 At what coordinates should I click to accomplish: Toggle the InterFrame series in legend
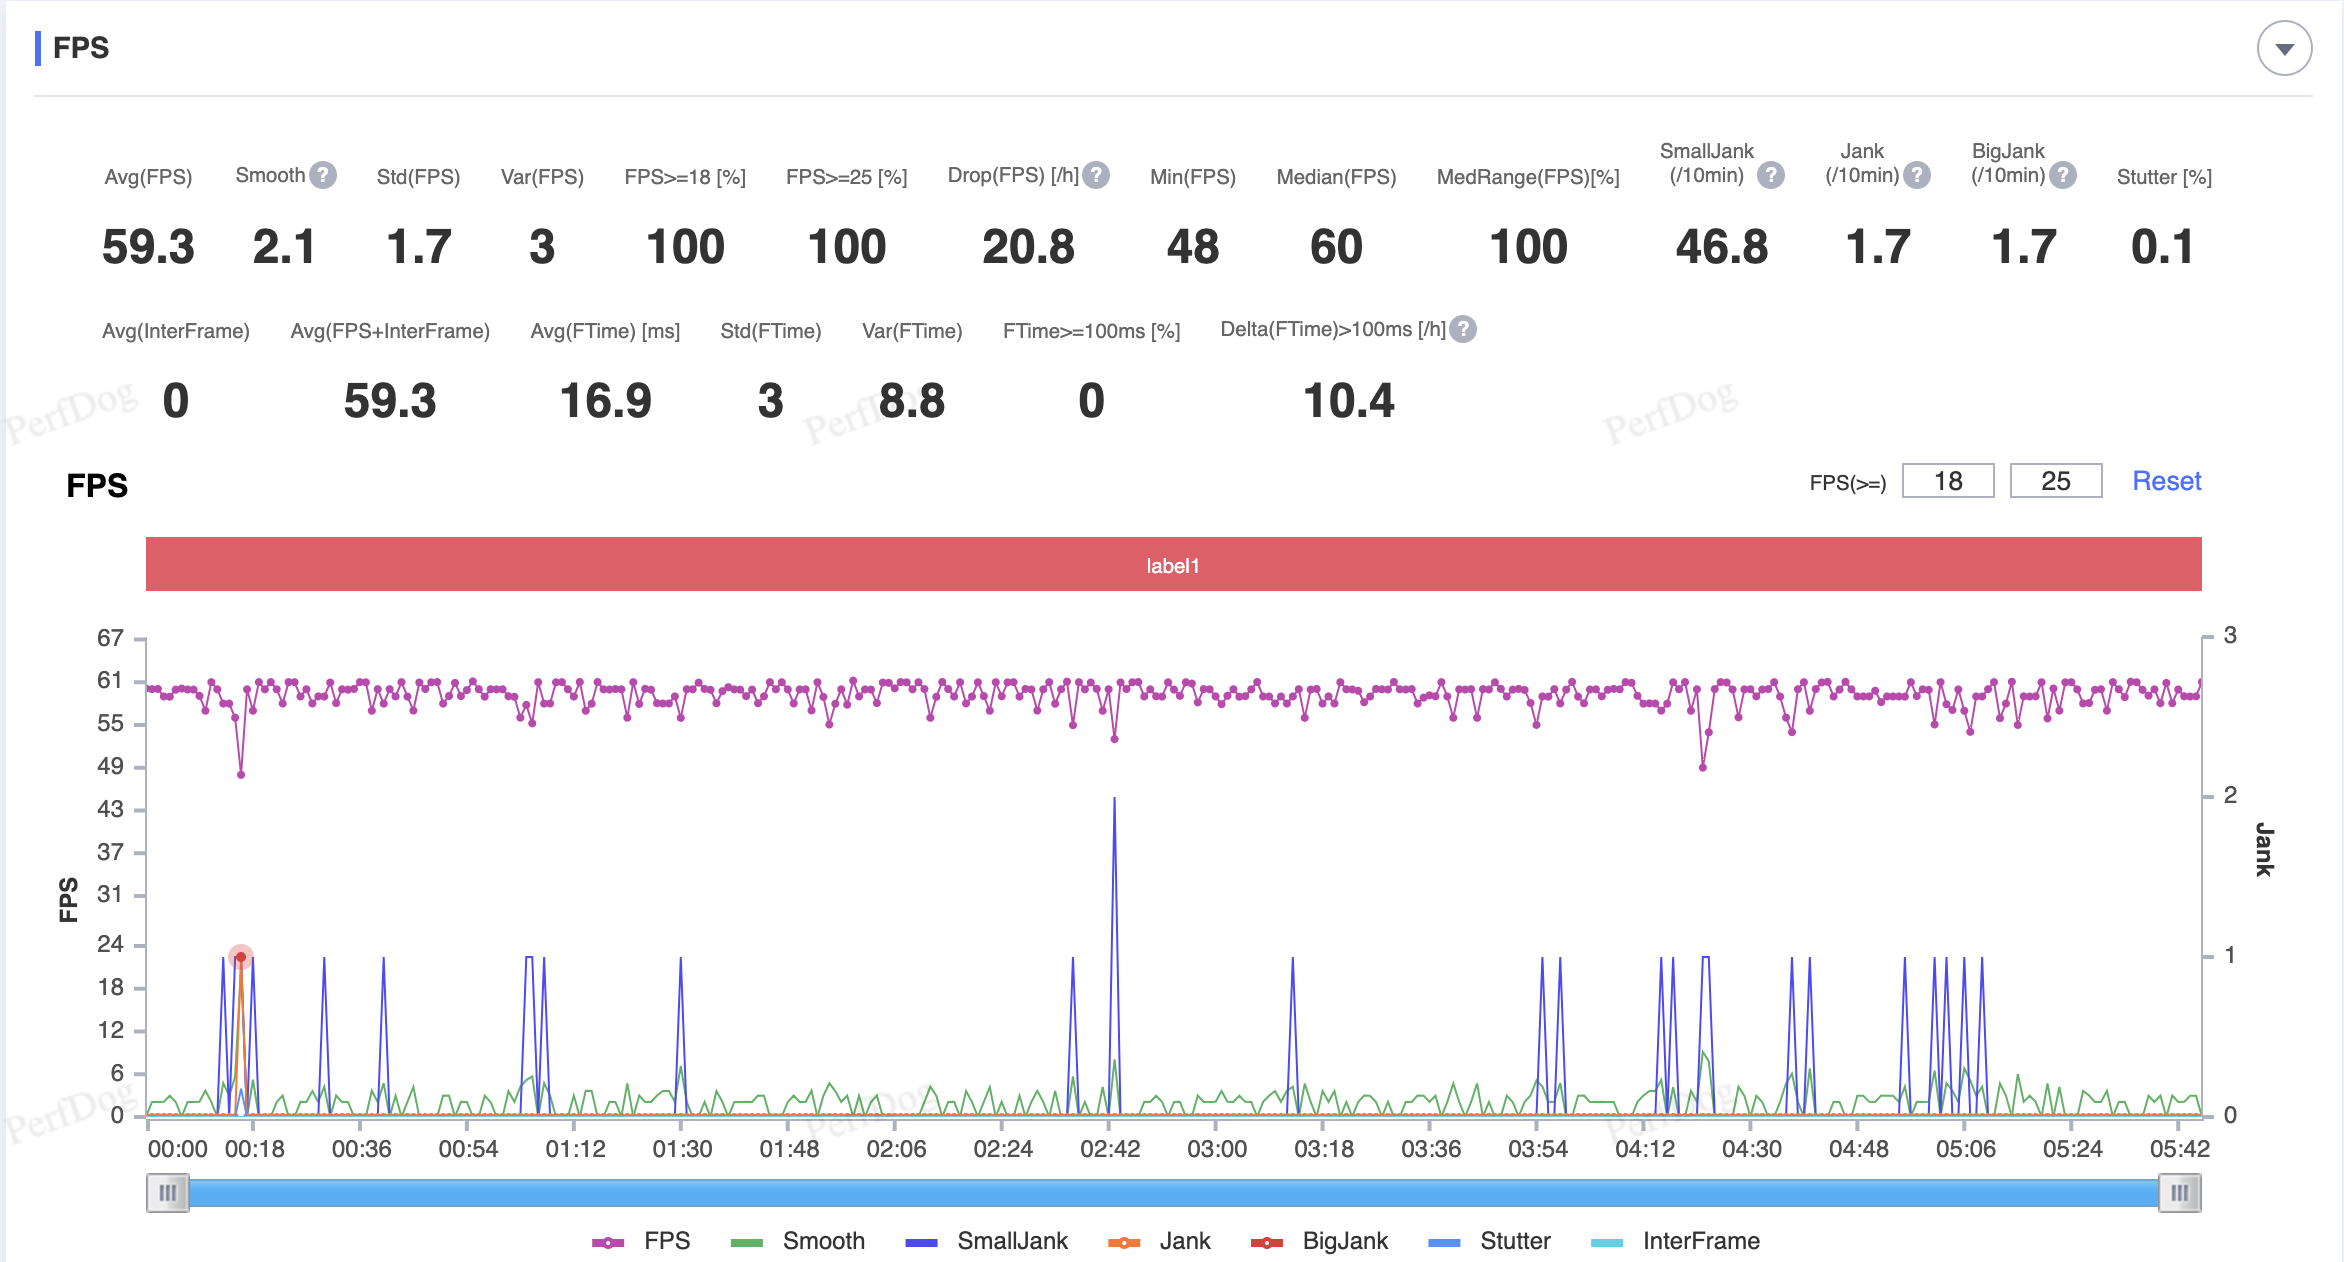pos(1675,1241)
